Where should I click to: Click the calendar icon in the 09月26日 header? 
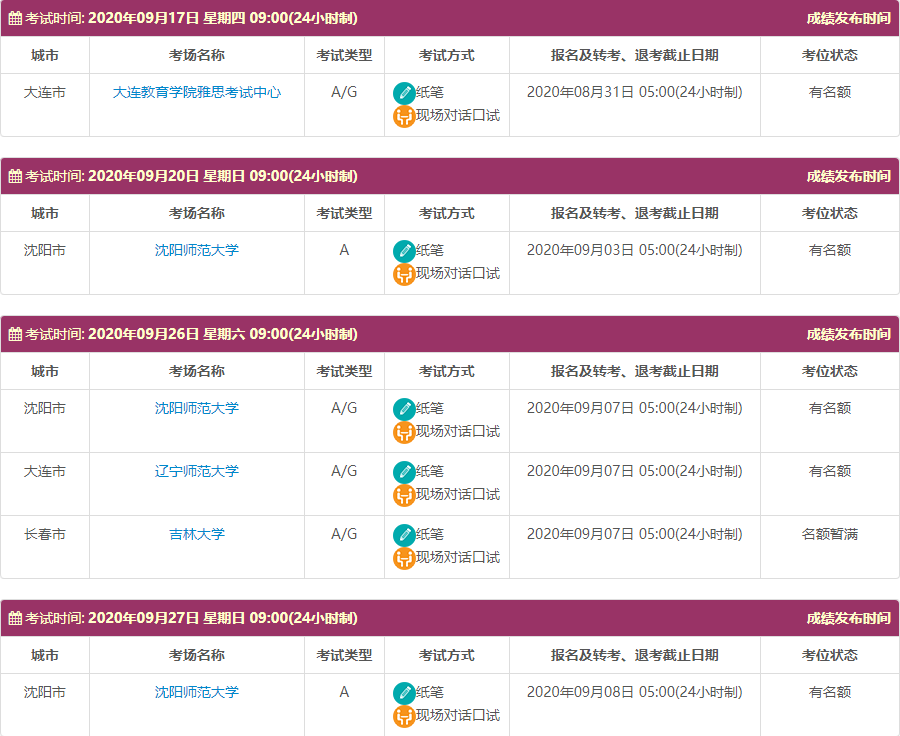15,334
